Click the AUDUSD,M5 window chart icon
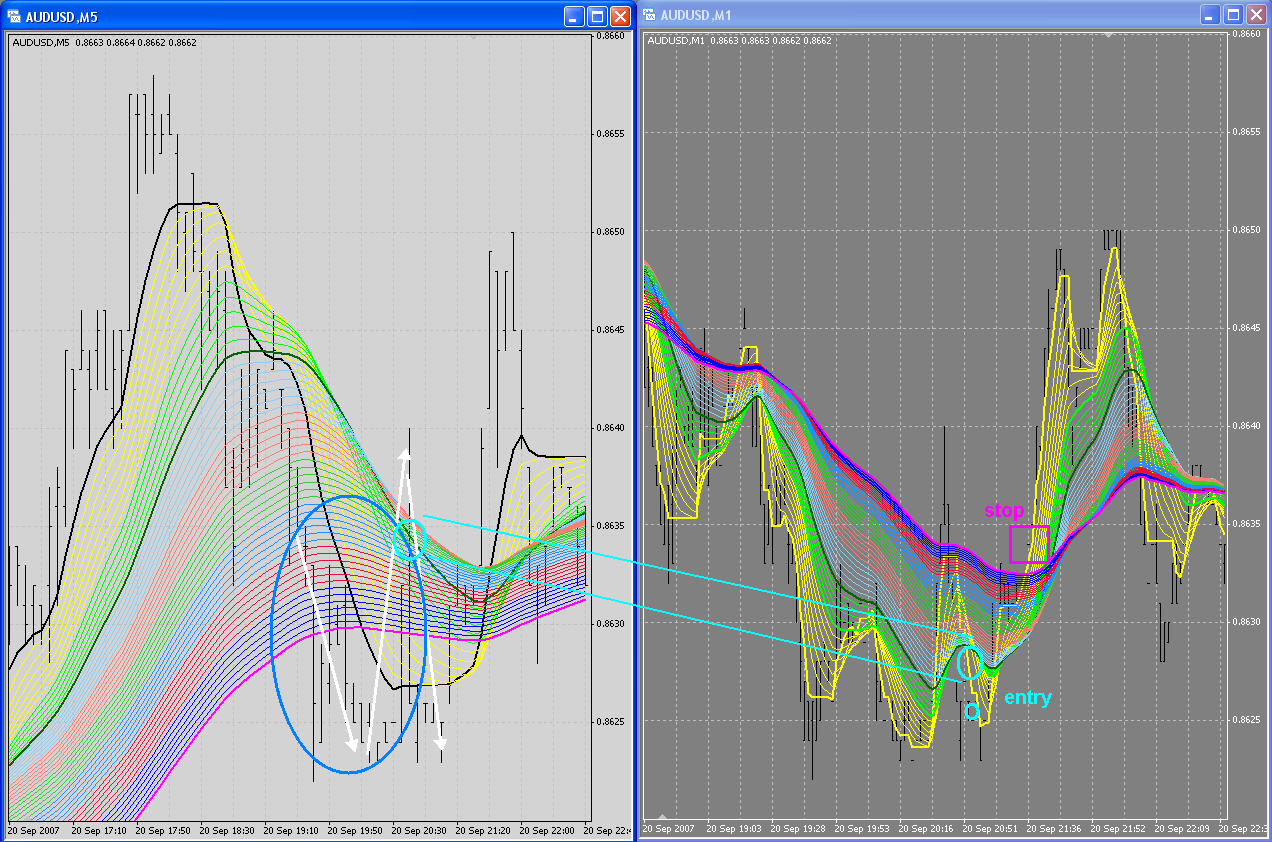This screenshot has height=842, width=1272. click(14, 16)
